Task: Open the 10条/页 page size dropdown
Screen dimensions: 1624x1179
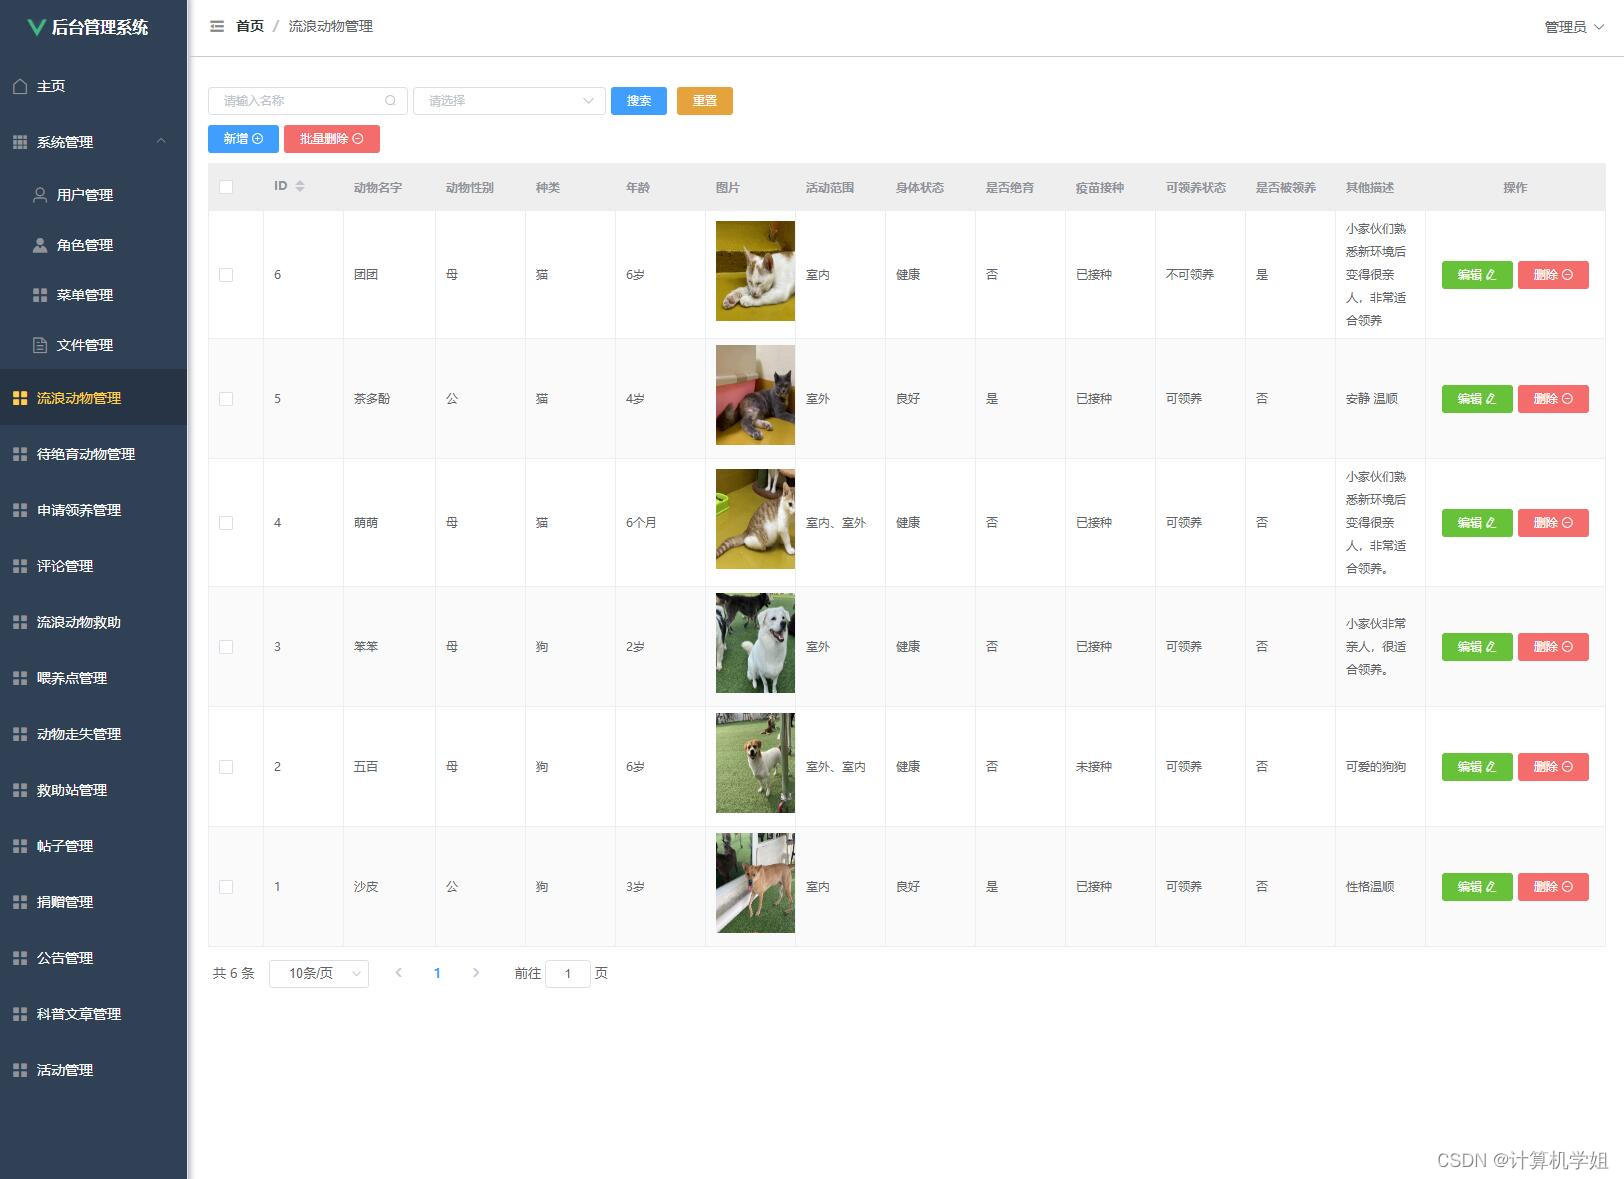Action: click(x=319, y=973)
